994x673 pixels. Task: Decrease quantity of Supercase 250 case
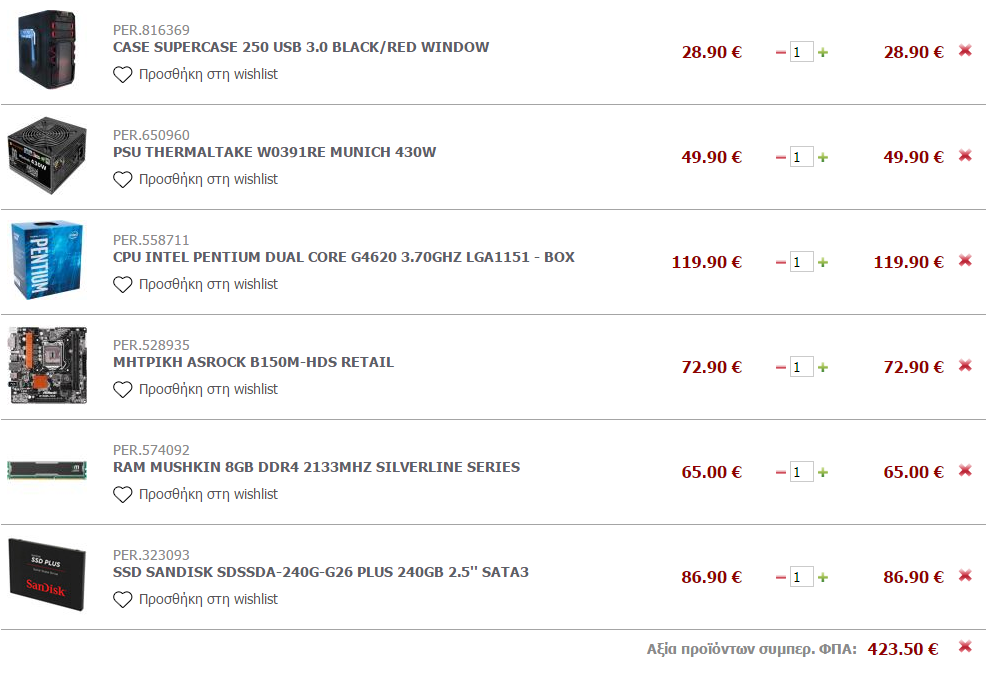click(781, 53)
